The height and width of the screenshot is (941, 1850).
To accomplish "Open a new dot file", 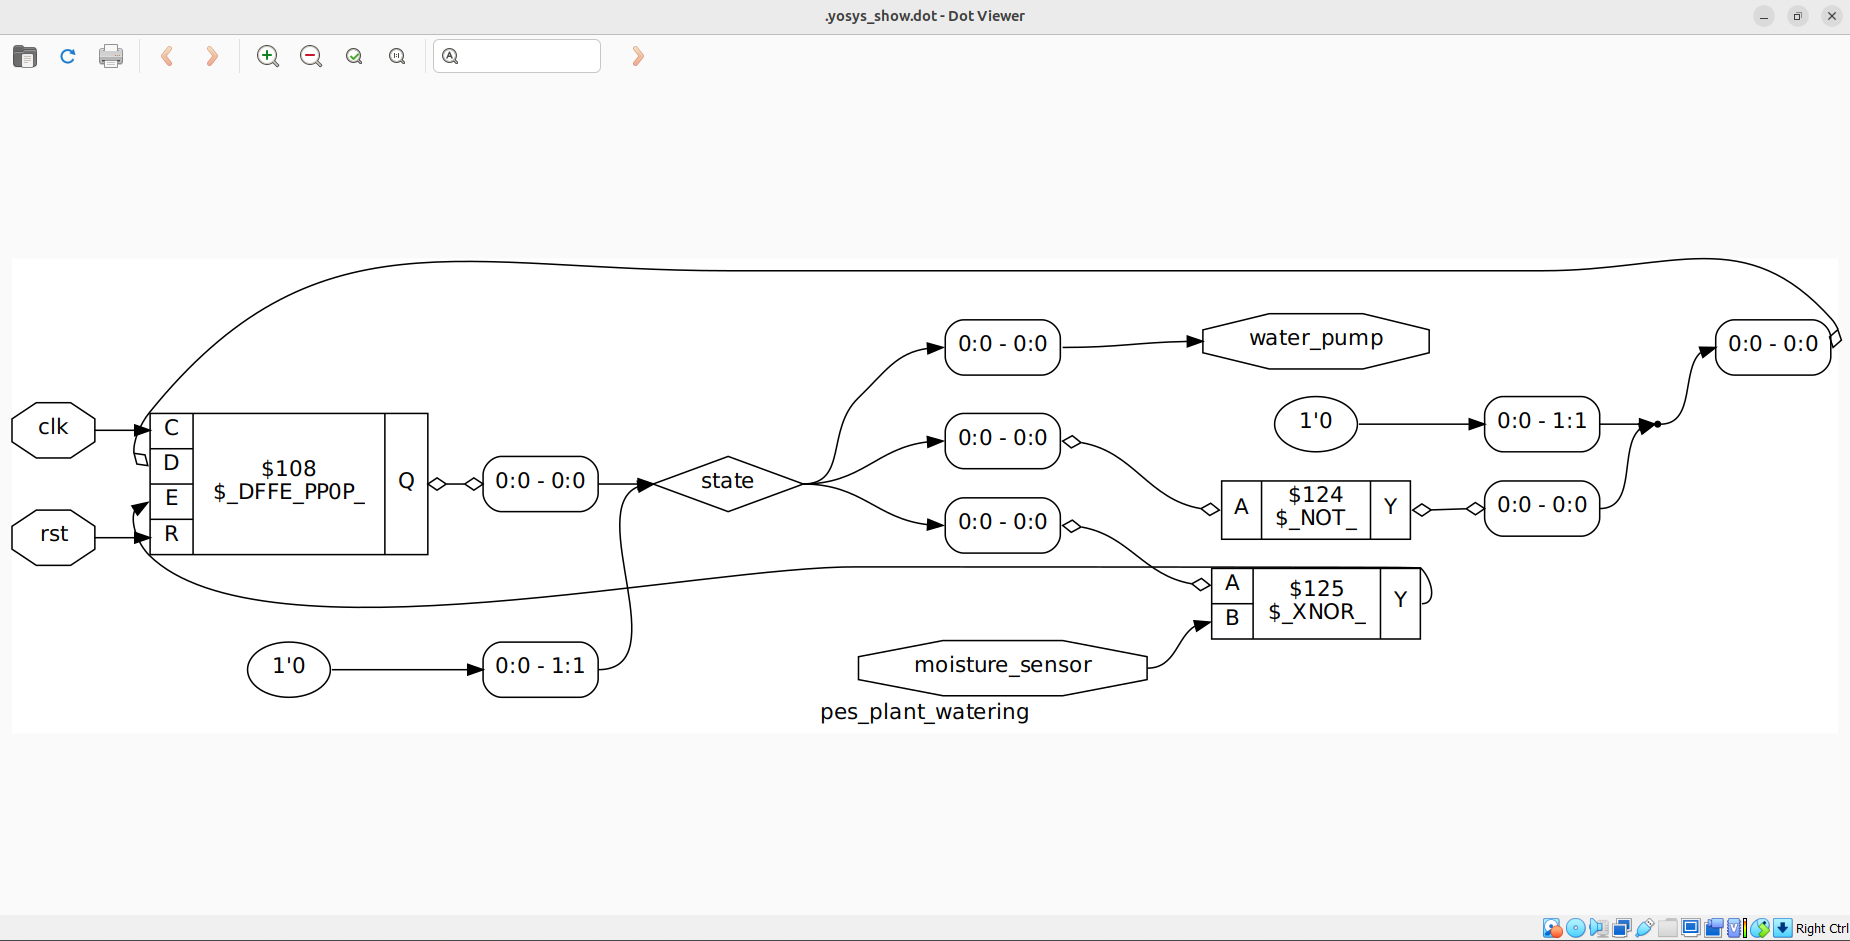I will 24,56.
